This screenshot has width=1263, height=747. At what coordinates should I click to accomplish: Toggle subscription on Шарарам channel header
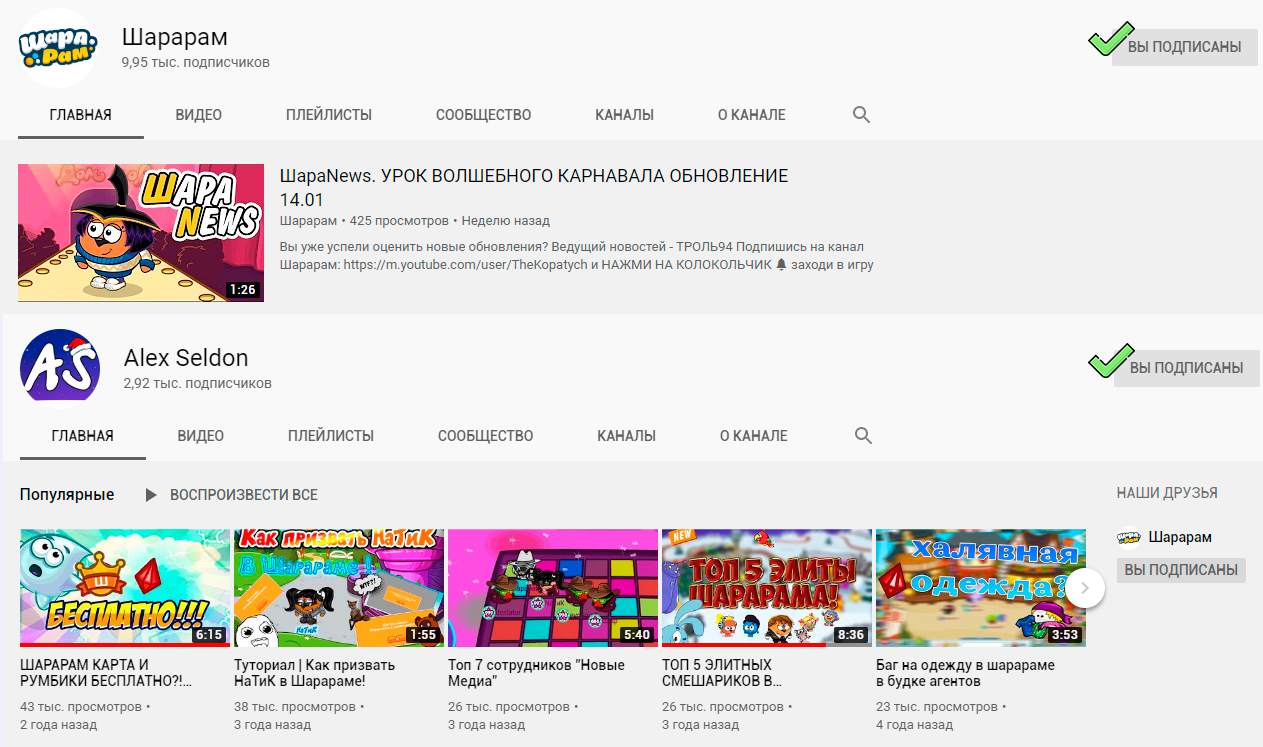coord(1184,47)
